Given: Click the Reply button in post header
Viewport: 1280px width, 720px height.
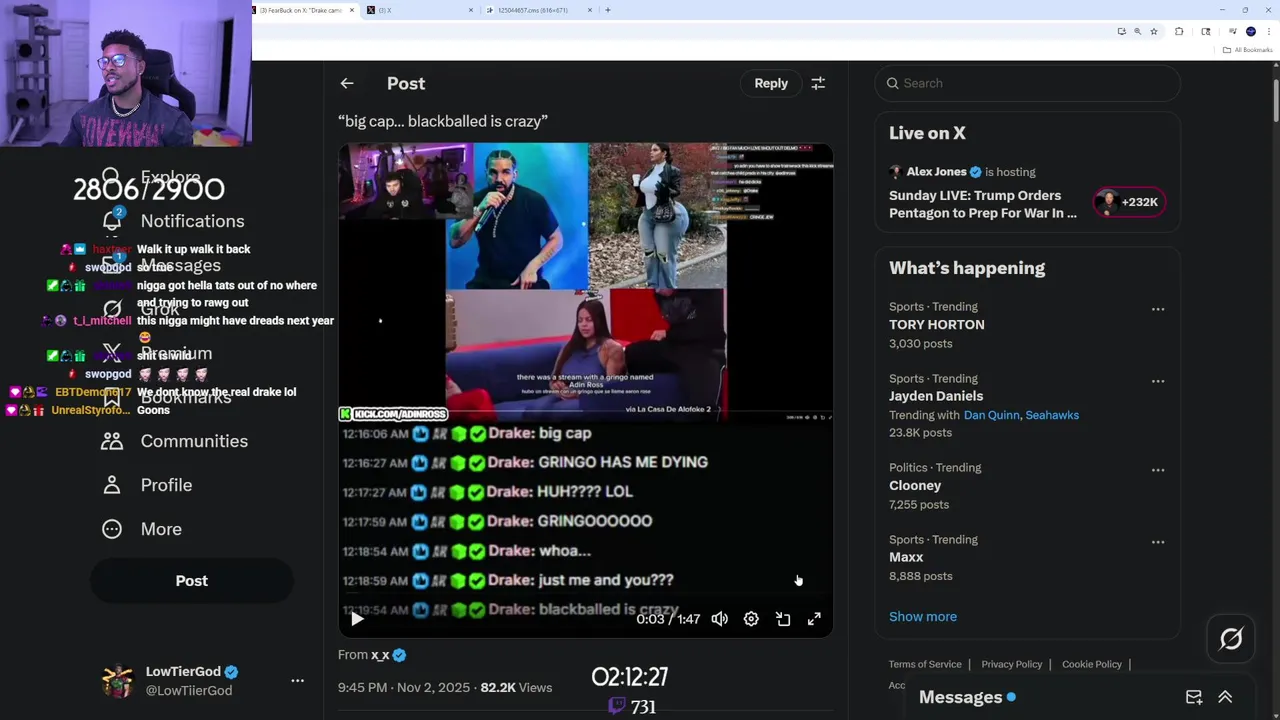Looking at the screenshot, I should (x=771, y=83).
